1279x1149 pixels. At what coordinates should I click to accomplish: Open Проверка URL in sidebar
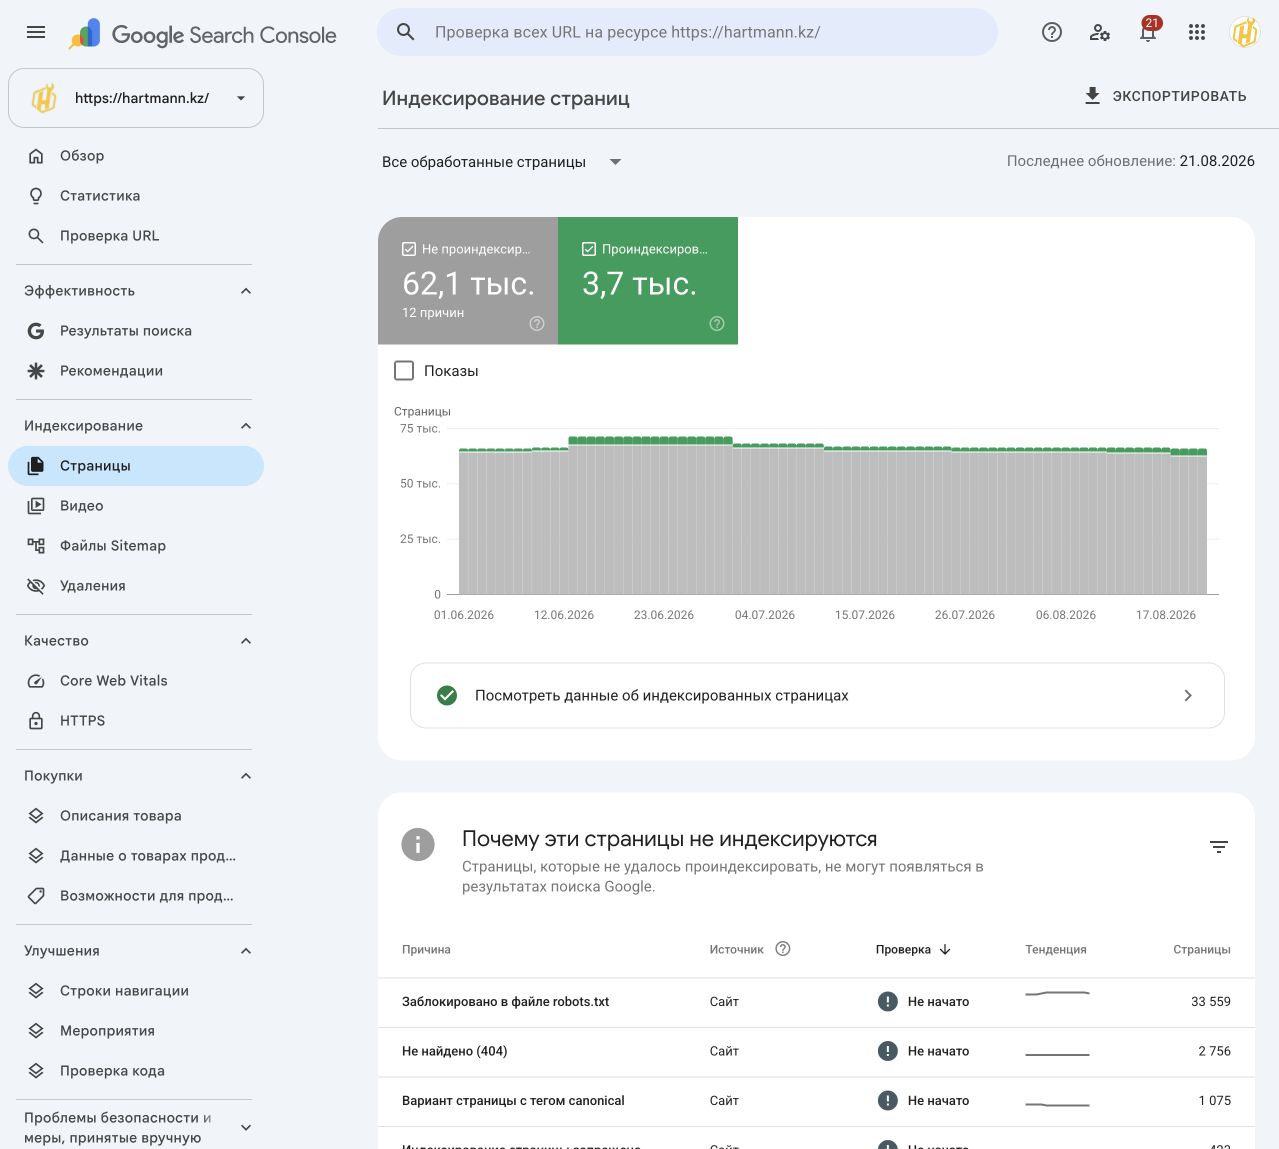136,236
